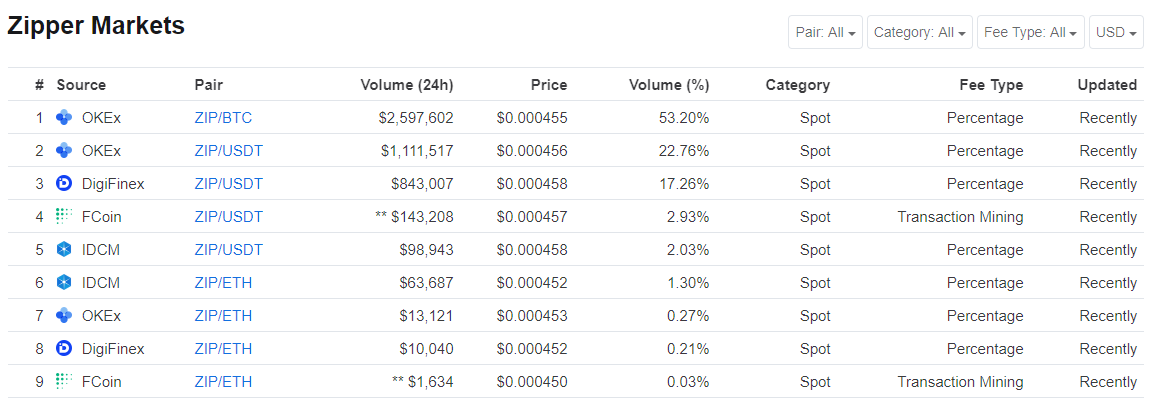
Task: Click the 17.26% volume share
Action: tap(686, 184)
